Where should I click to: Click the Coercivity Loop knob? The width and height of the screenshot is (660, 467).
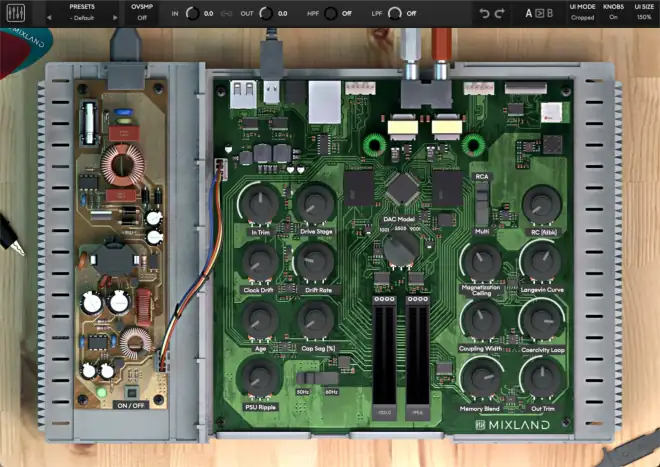(x=542, y=321)
